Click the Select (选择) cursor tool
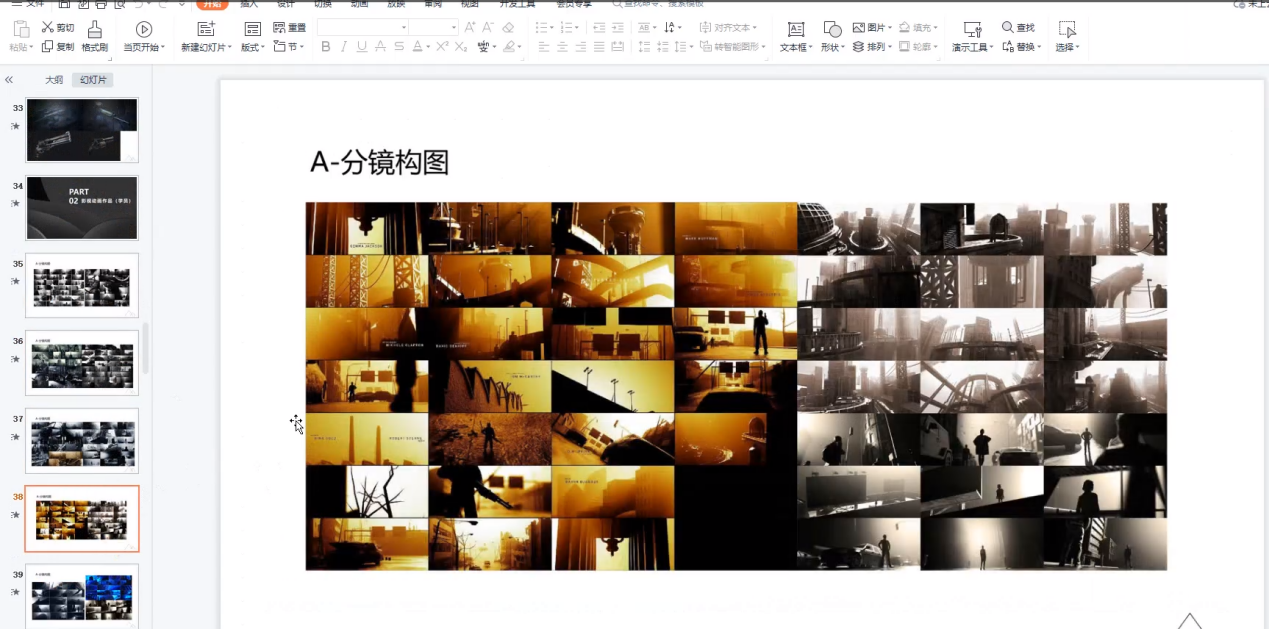The height and width of the screenshot is (629, 1269). pyautogui.click(x=1068, y=37)
